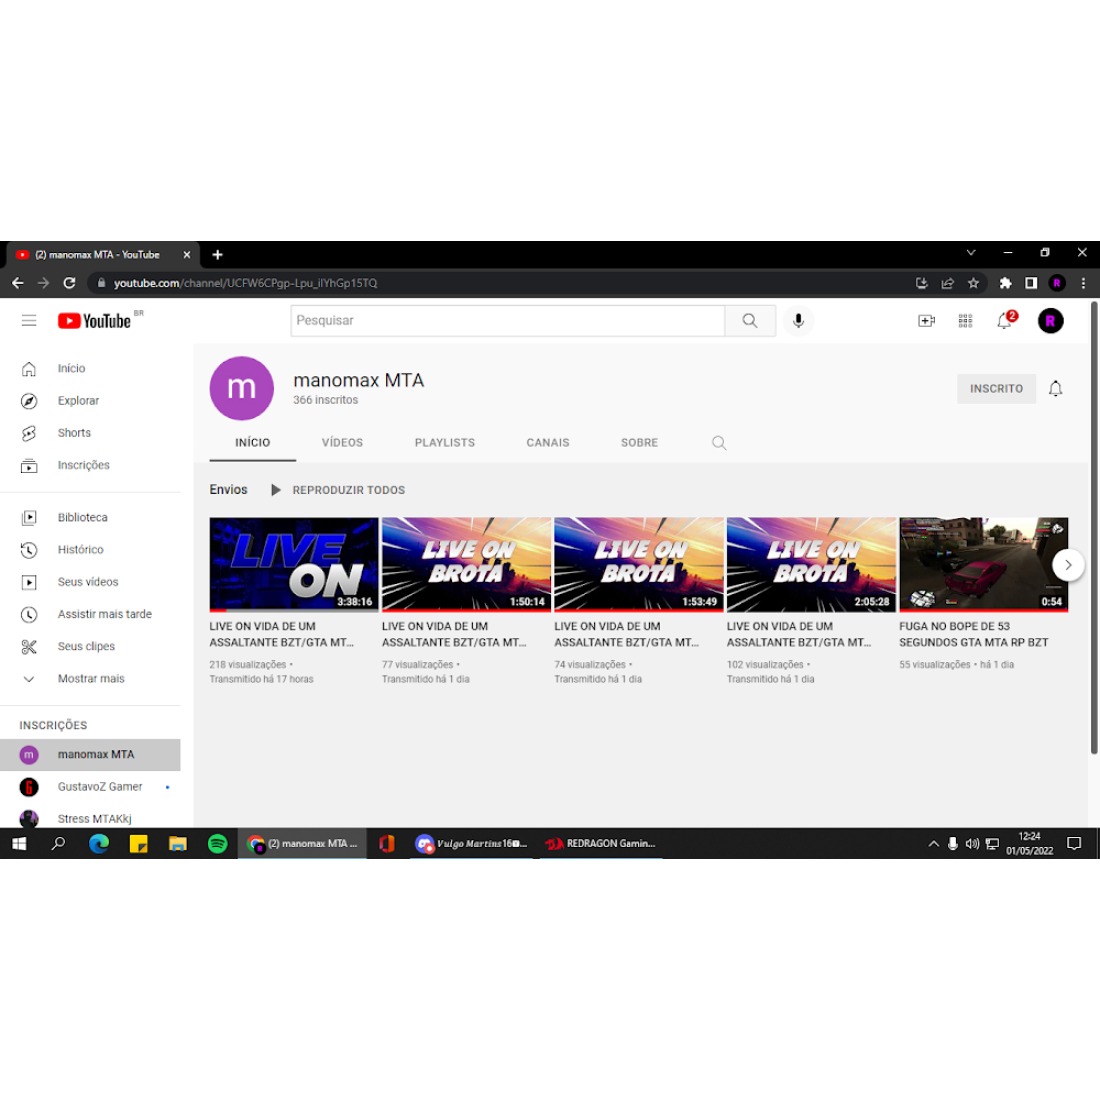This screenshot has width=1100, height=1100.
Task: Close the manomax MTA - YouTube tab
Action: tap(187, 255)
